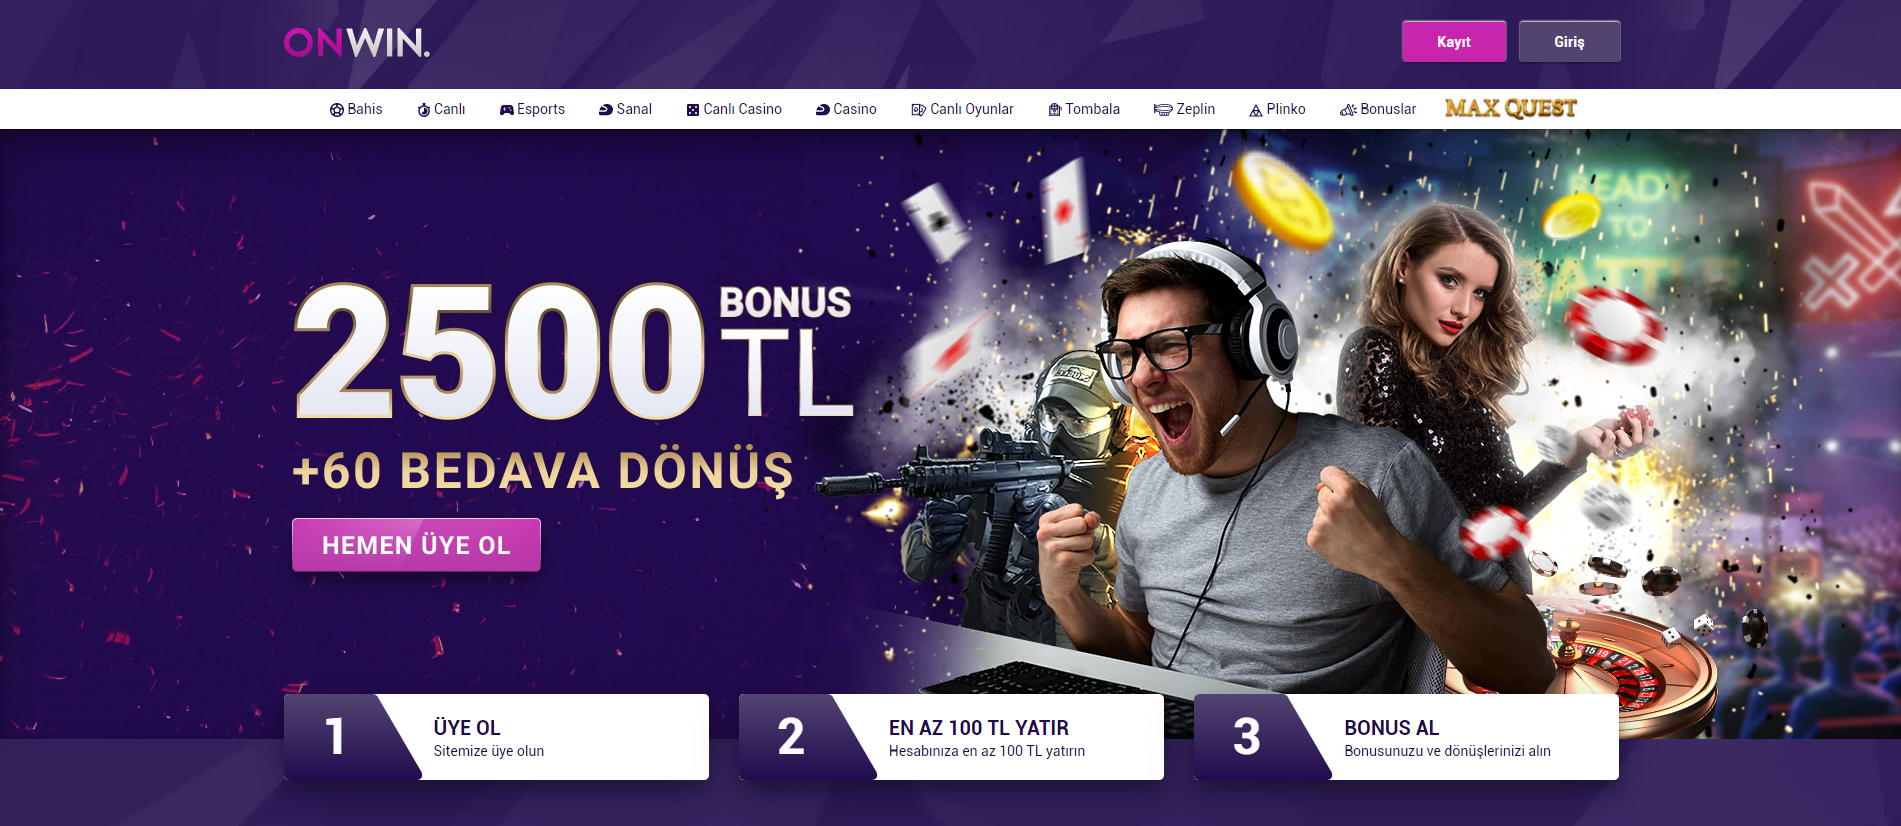Viewport: 1901px width, 826px height.
Task: Go to the Casino section
Action: [846, 109]
